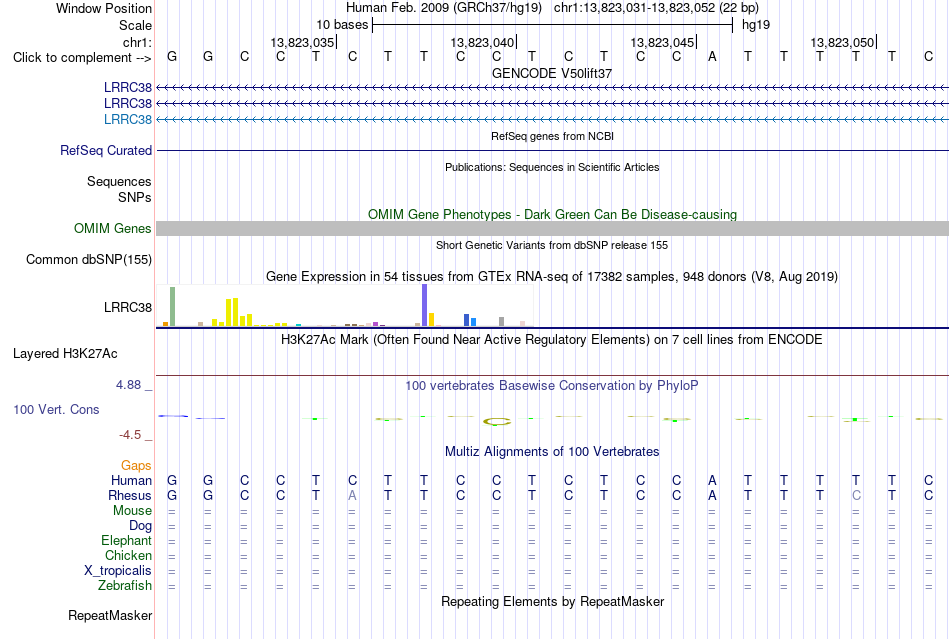Click 'RefSeq genes from NCBI' track title
The height and width of the screenshot is (639, 950).
[552, 136]
